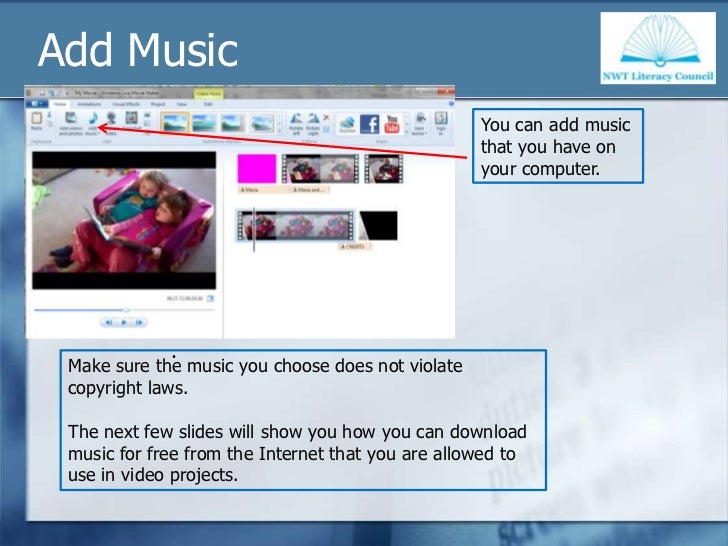The width and height of the screenshot is (728, 546).
Task: Open the Edit tab under Video Tools
Action: (208, 104)
